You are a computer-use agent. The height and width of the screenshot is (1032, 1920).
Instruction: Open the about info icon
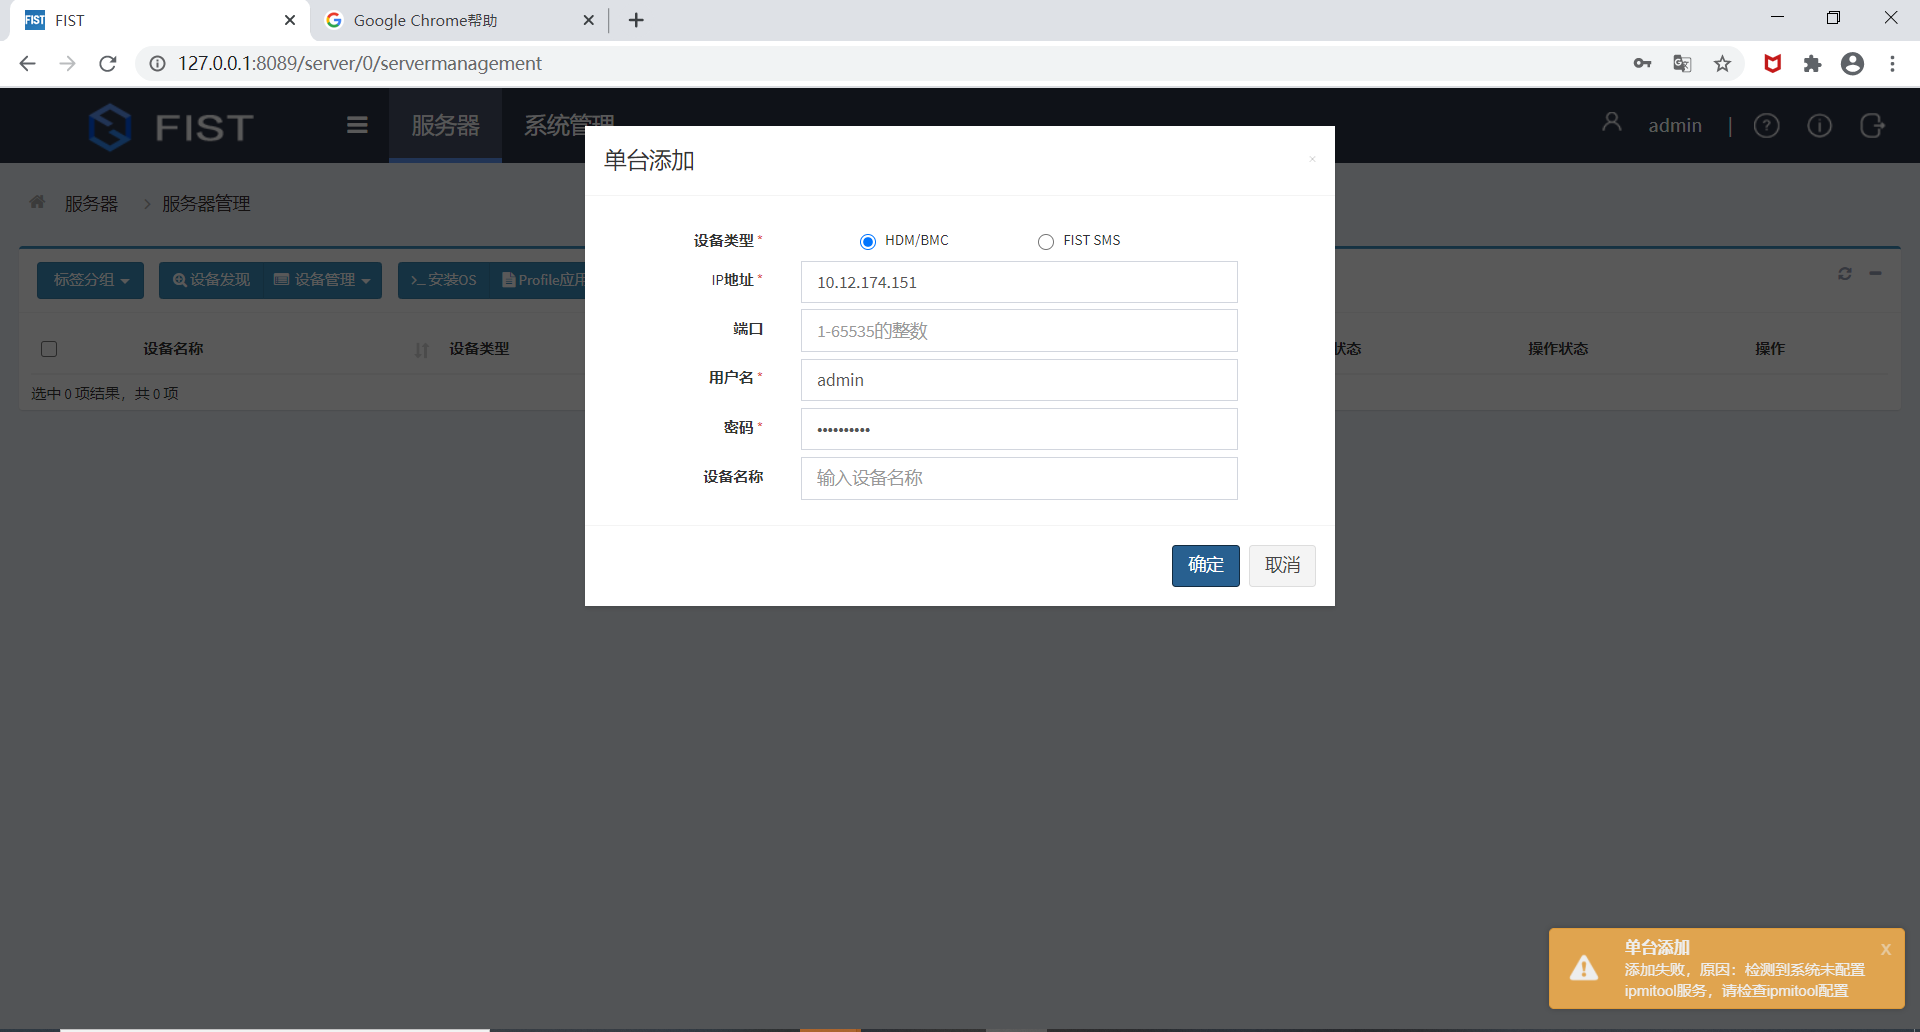[x=1819, y=125]
